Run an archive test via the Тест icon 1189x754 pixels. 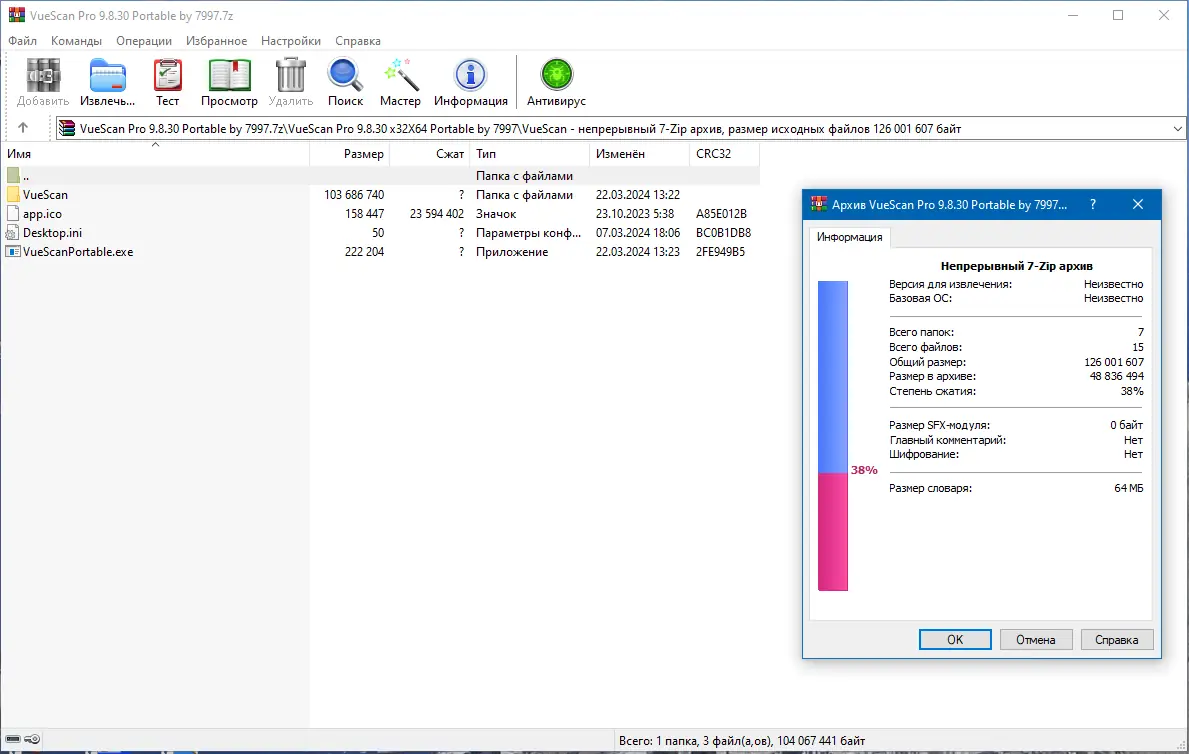click(x=167, y=75)
